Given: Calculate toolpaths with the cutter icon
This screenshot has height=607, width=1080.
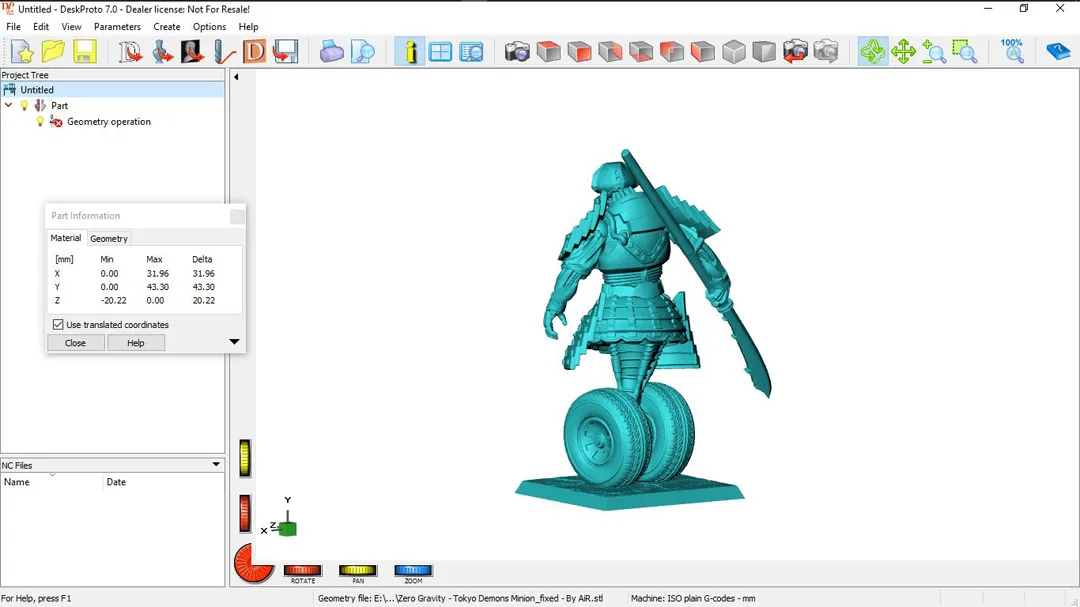Looking at the screenshot, I should (223, 52).
